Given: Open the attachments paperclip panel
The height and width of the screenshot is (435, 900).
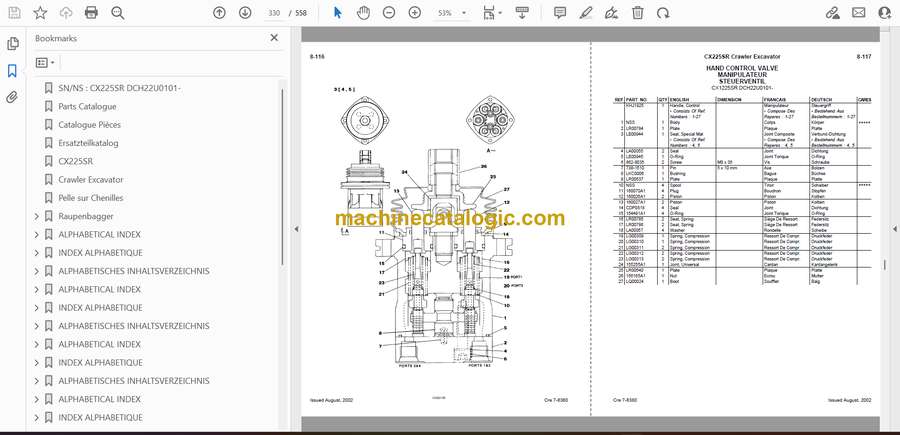Looking at the screenshot, I should pyautogui.click(x=12, y=97).
